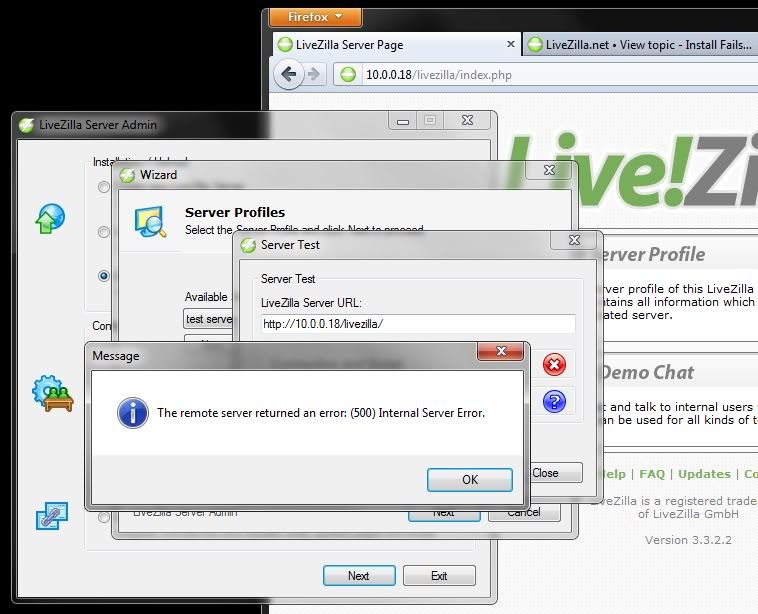The image size is (758, 614).
Task: Open the Updates link on server page
Action: coord(704,474)
